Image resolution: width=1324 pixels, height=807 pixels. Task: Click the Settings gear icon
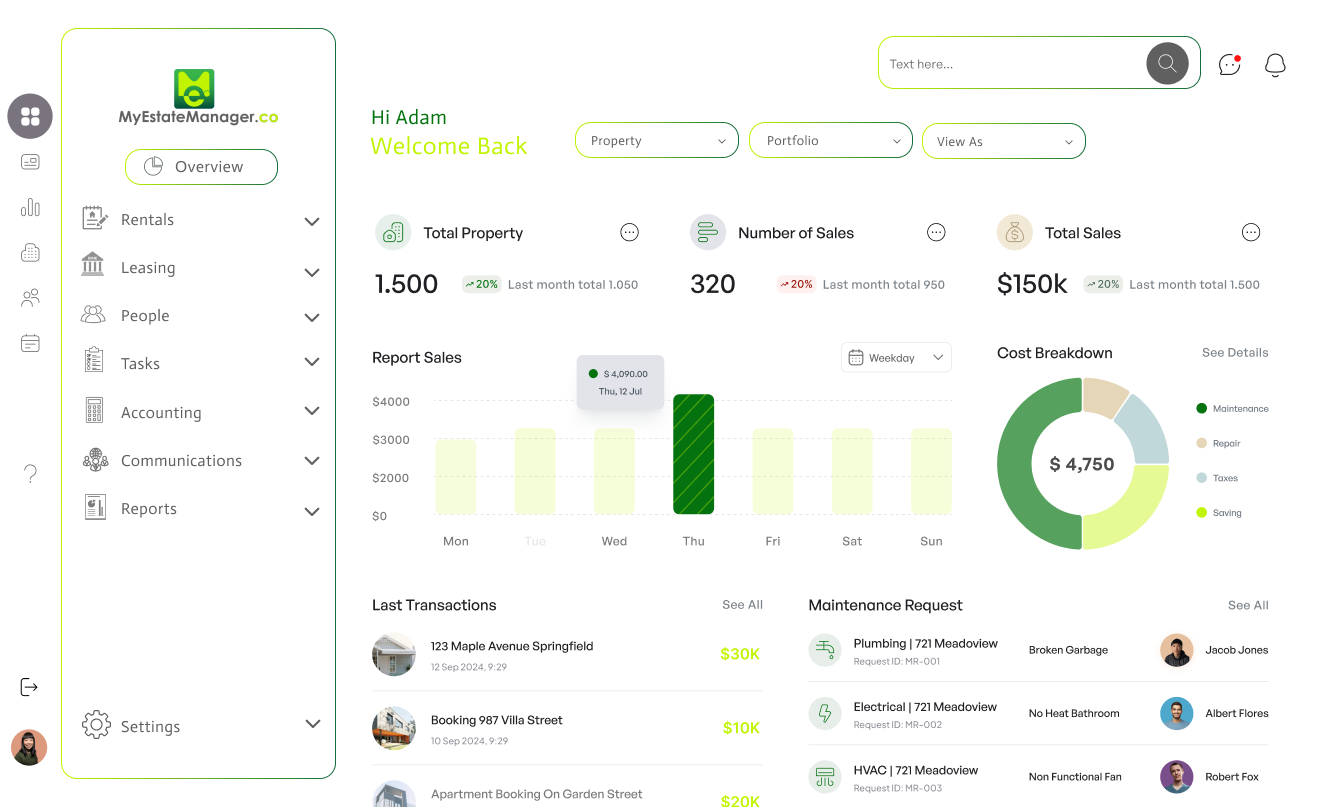96,725
